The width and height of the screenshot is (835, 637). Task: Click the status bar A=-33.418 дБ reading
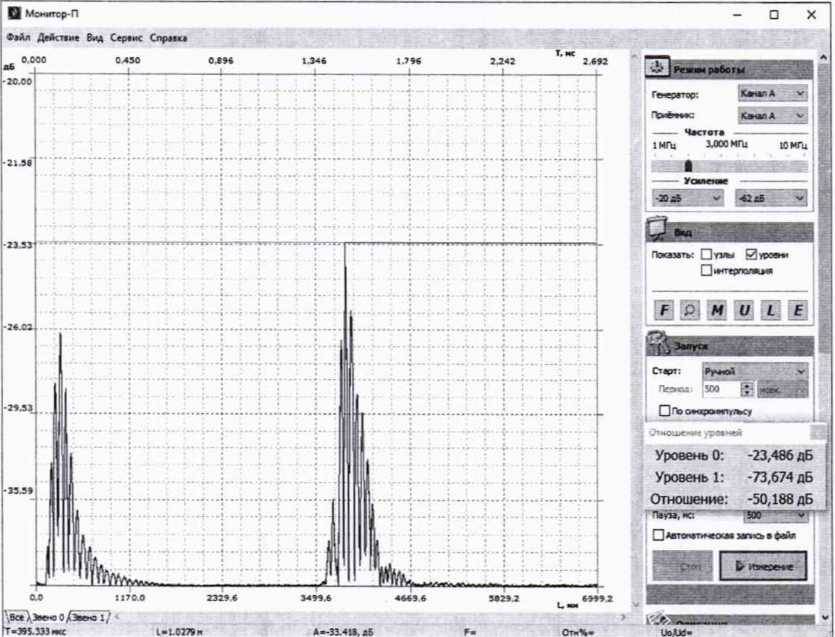point(343,632)
